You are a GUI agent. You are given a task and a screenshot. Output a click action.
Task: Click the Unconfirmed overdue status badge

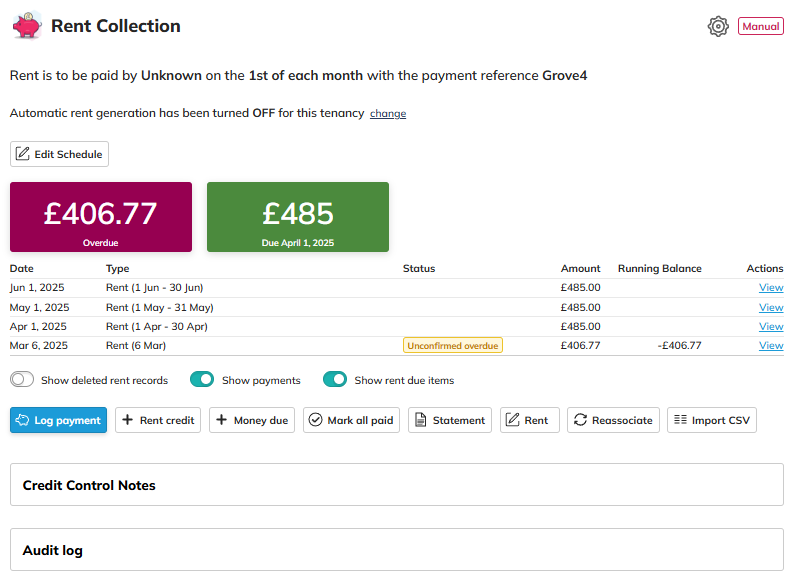pos(453,345)
